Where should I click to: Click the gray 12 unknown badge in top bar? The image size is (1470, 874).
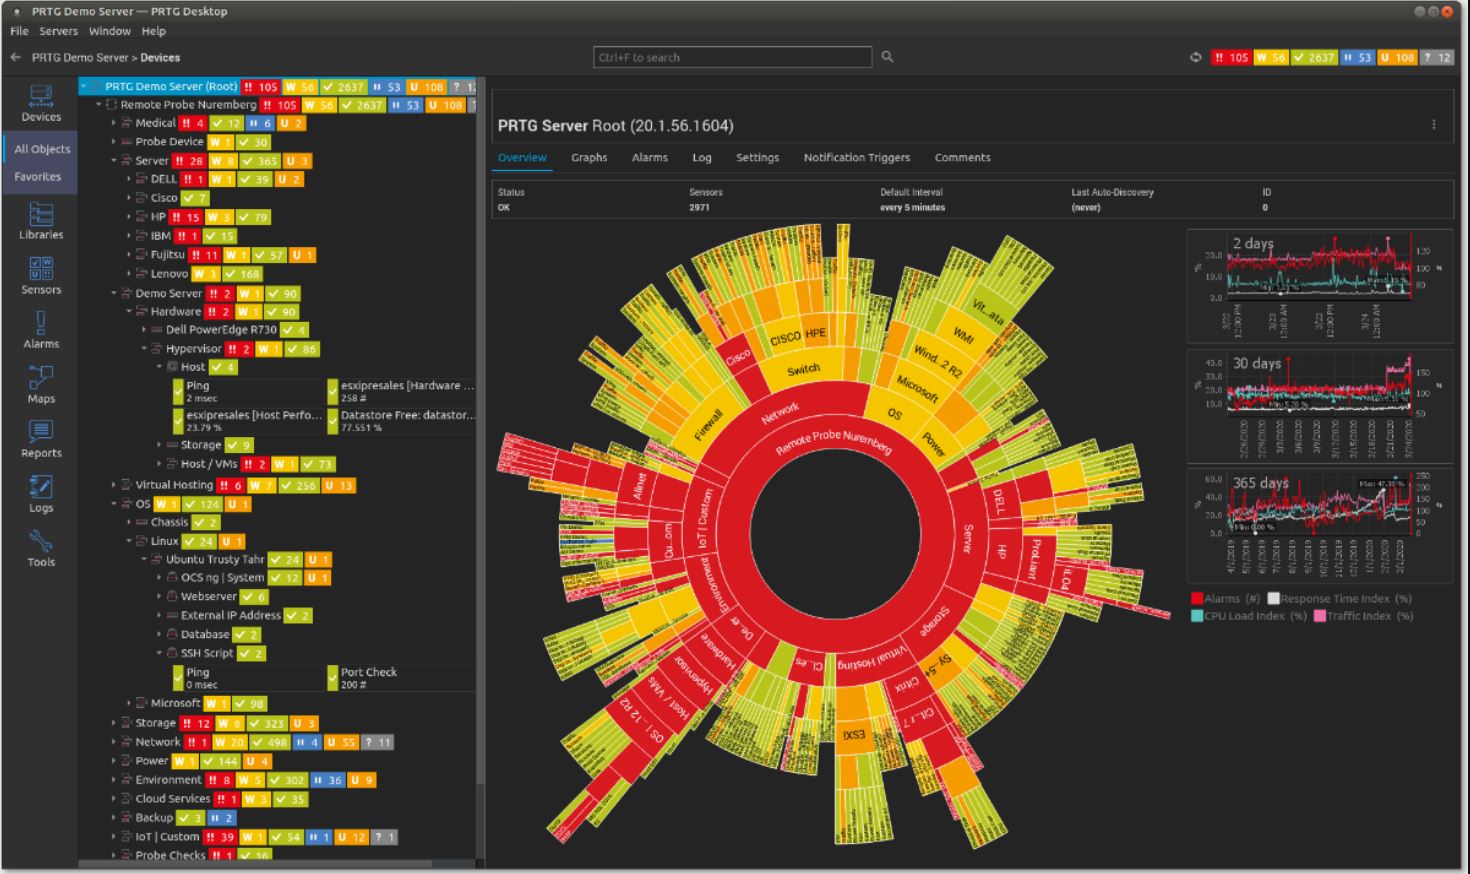coord(1437,57)
